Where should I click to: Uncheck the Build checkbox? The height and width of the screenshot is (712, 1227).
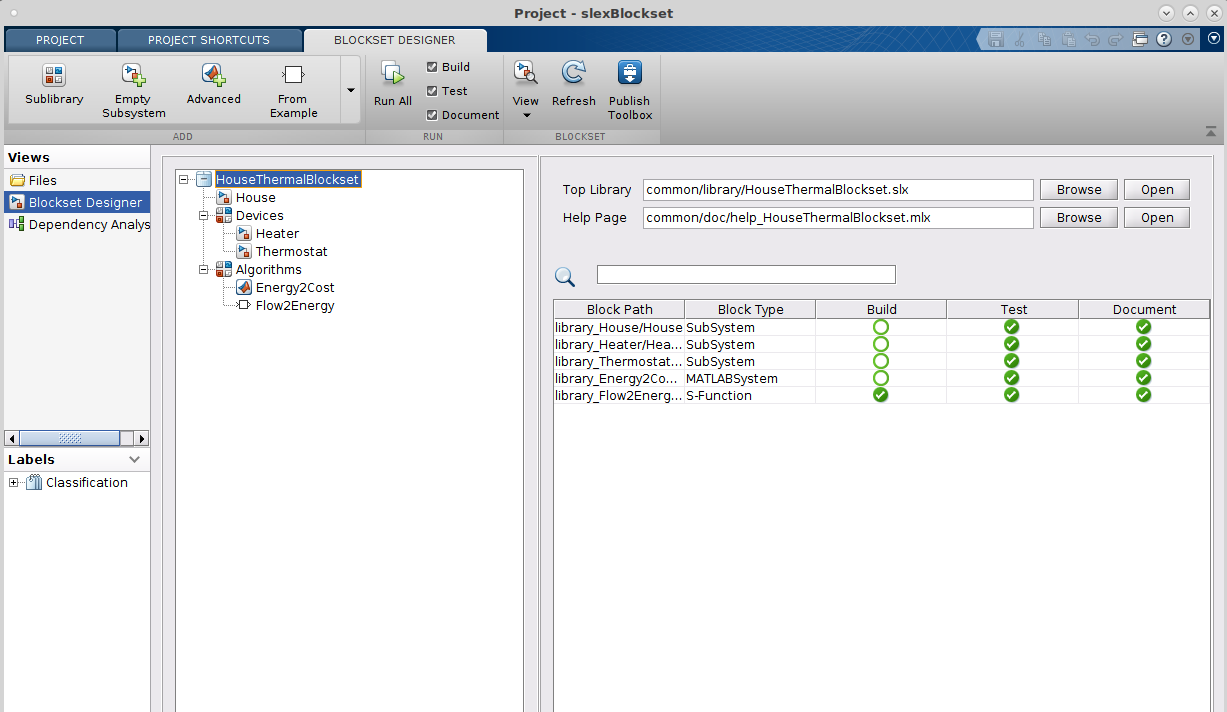432,67
